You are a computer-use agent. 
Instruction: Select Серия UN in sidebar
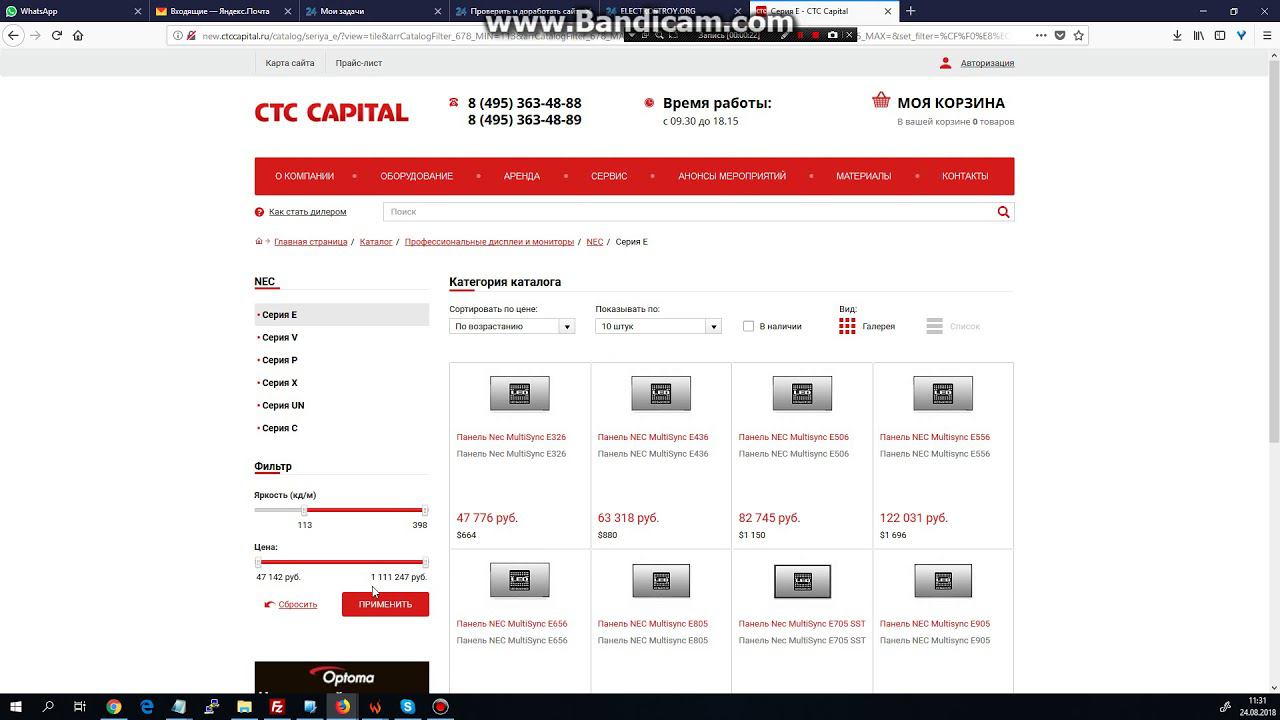[x=283, y=406]
